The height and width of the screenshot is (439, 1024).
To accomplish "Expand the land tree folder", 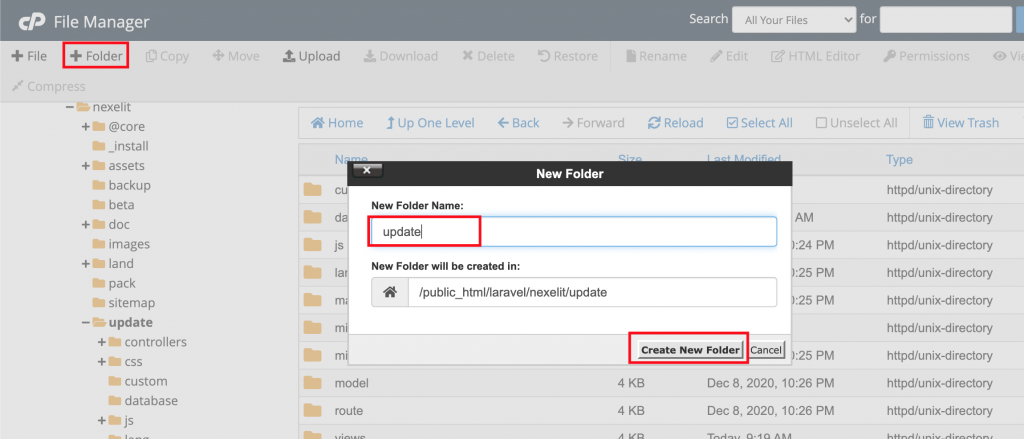I will (x=86, y=263).
